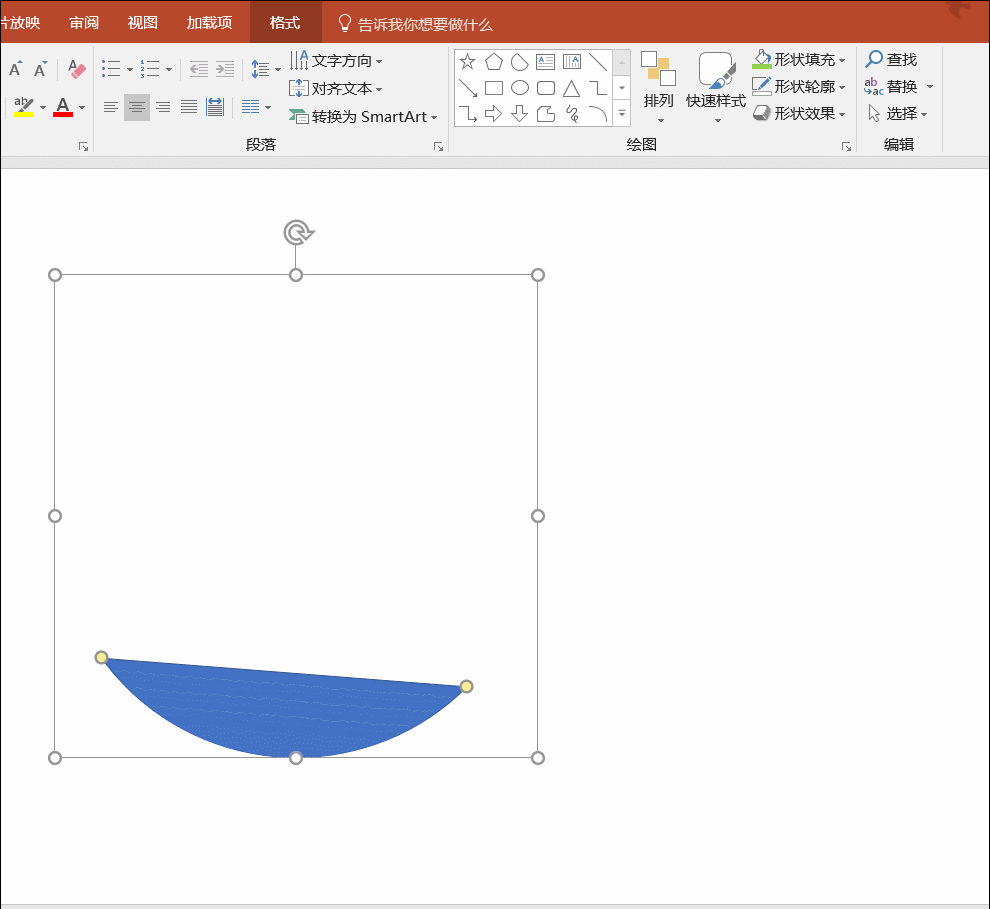This screenshot has height=909, width=990.
Task: Click the rotation handle above the shape
Action: (297, 233)
